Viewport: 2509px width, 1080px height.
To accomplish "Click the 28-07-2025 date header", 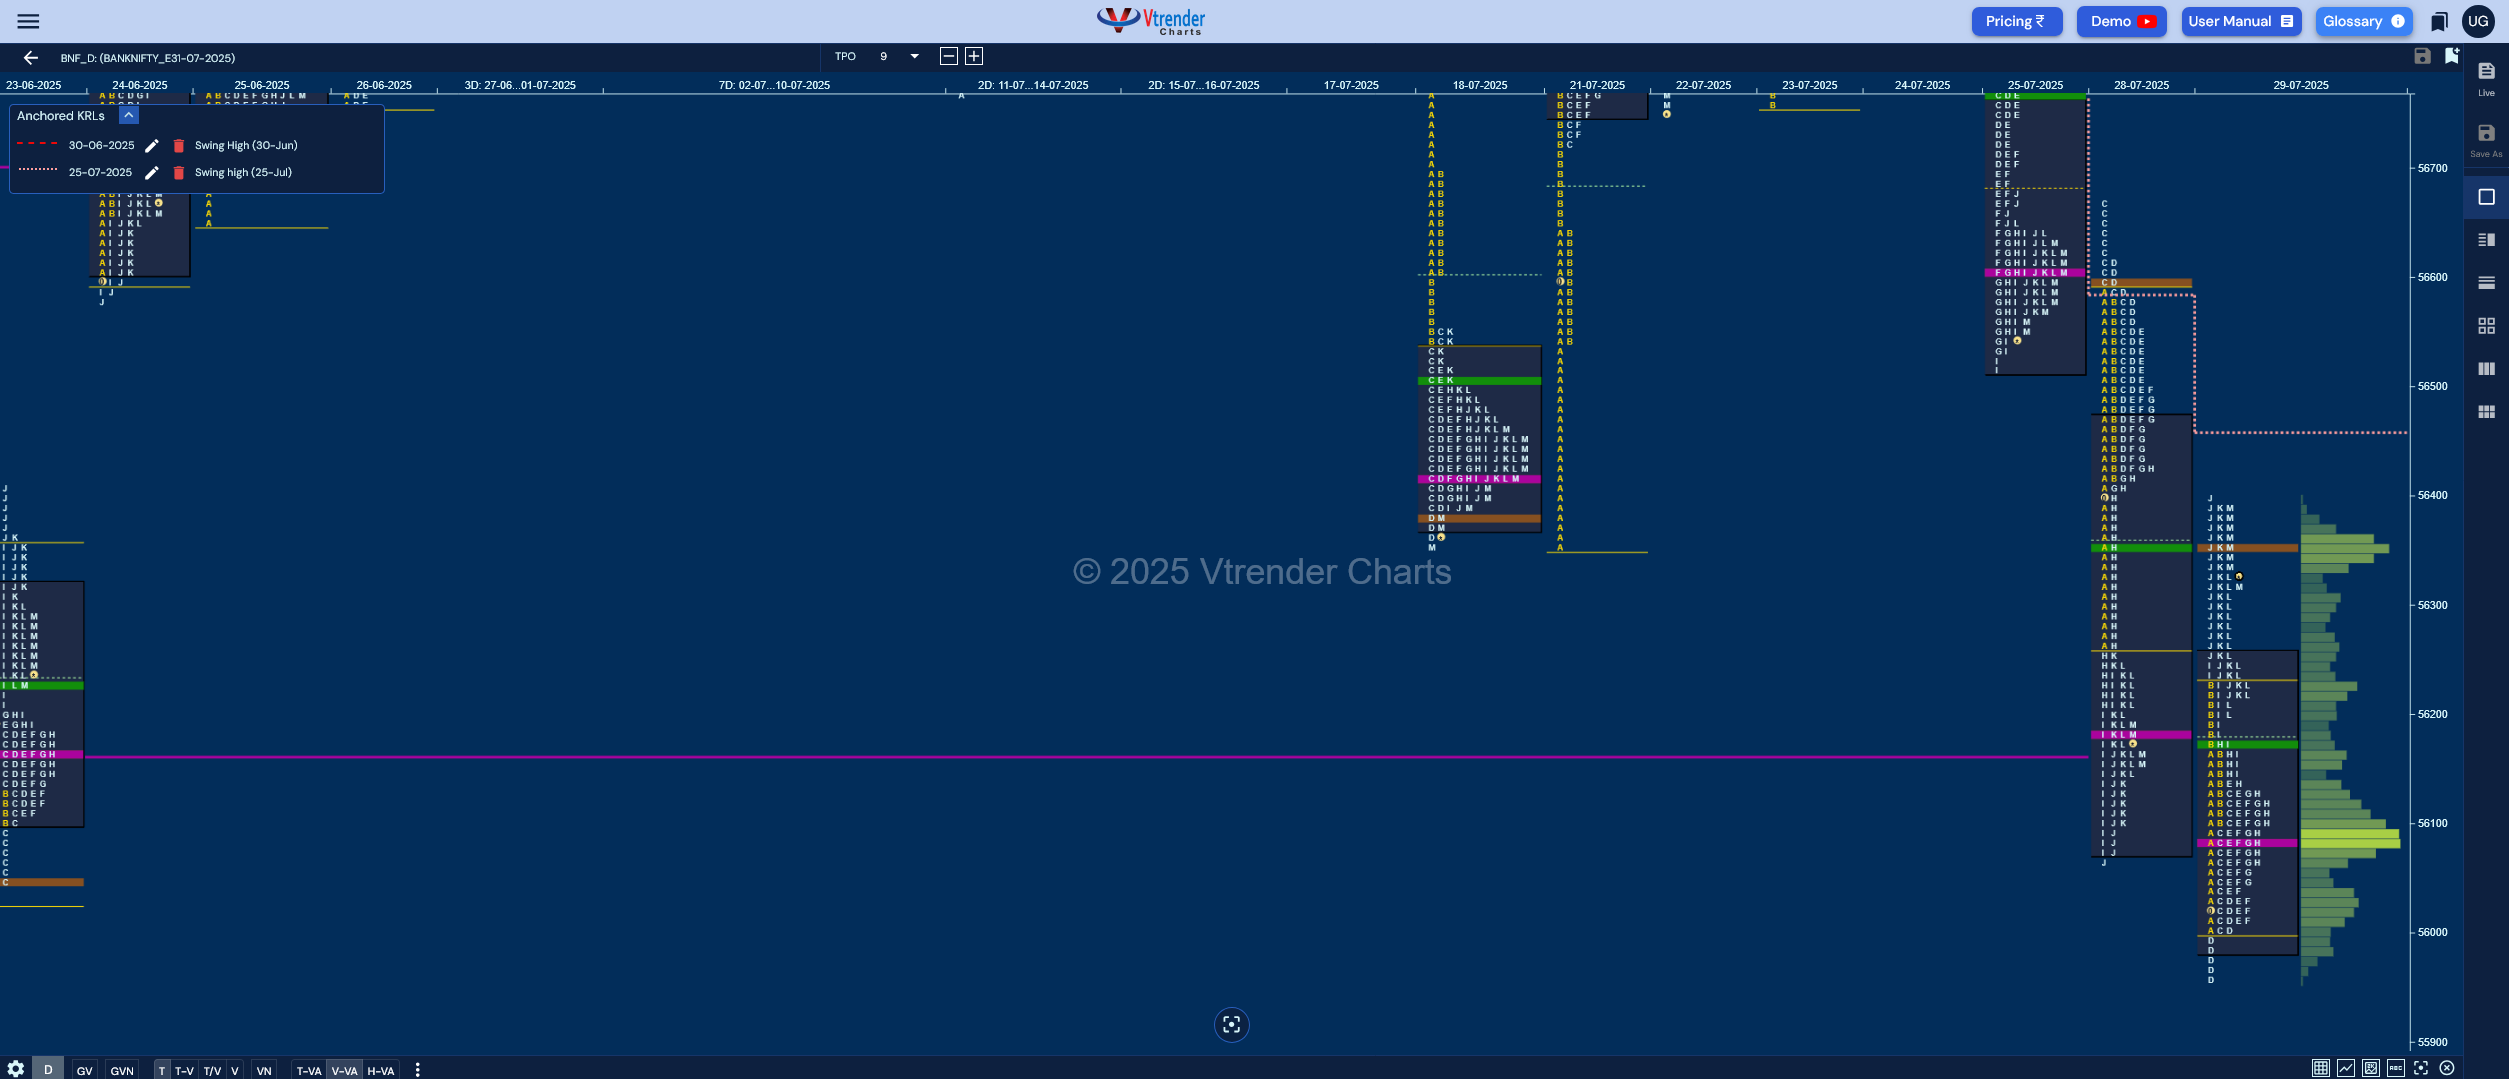I will point(2141,85).
